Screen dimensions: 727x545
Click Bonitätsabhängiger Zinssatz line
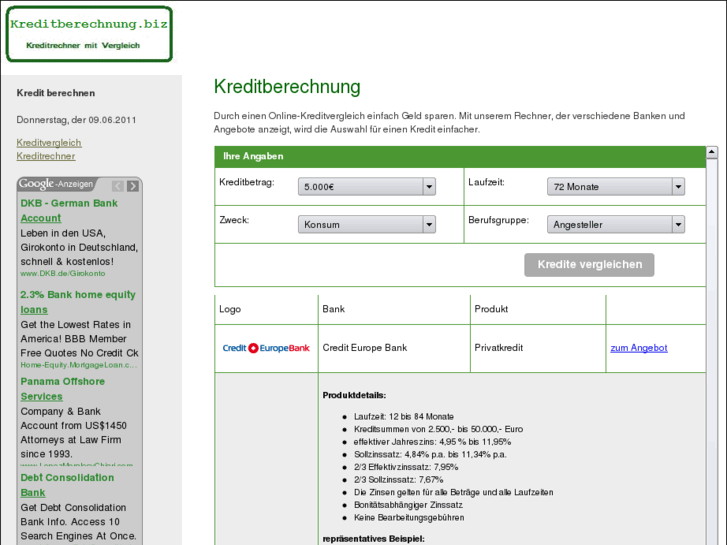click(408, 505)
